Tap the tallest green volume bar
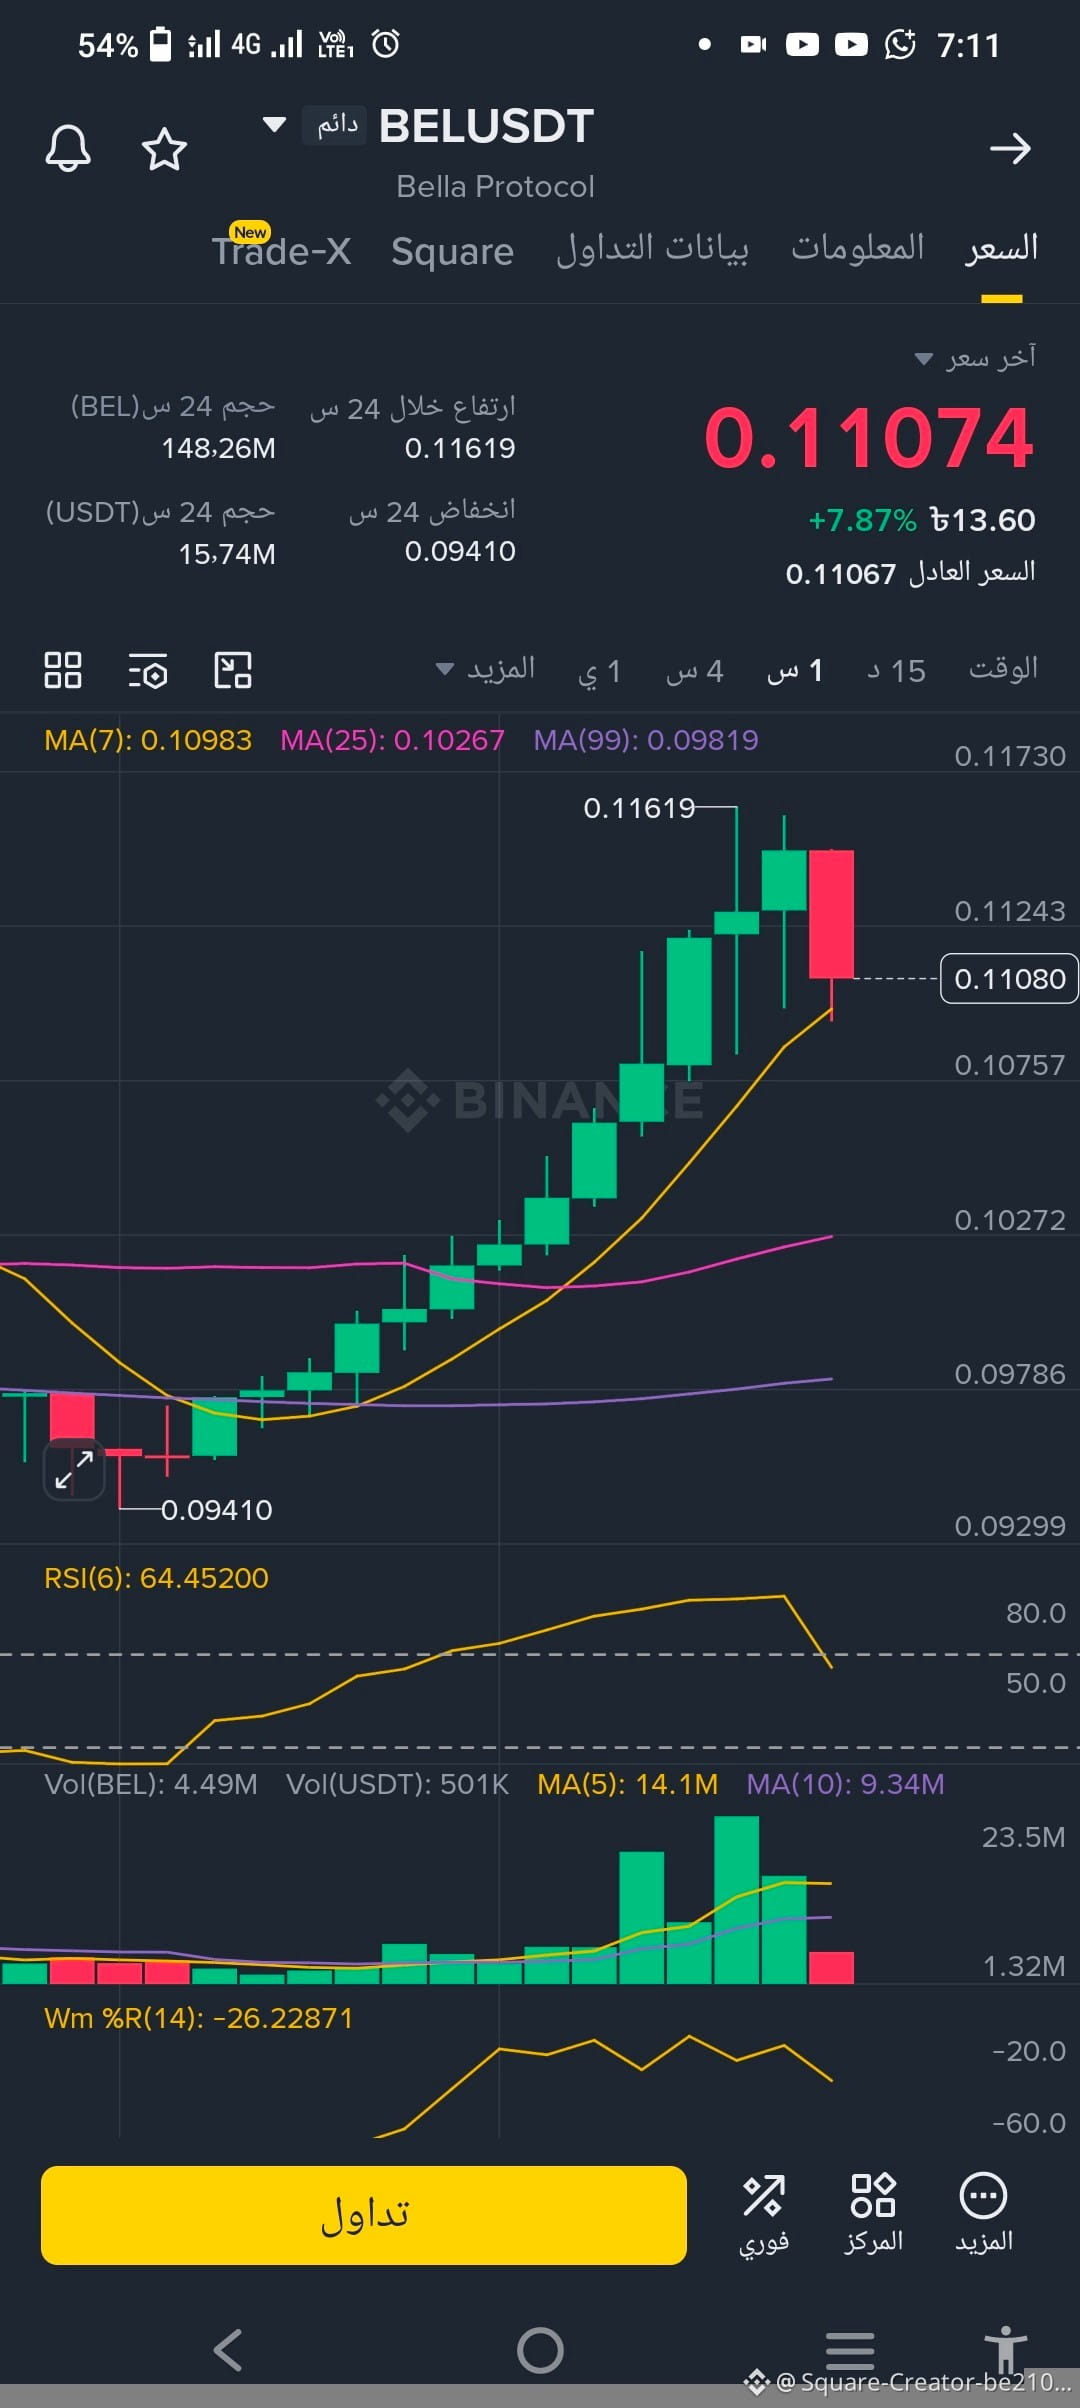The image size is (1080, 2408). [736, 1899]
